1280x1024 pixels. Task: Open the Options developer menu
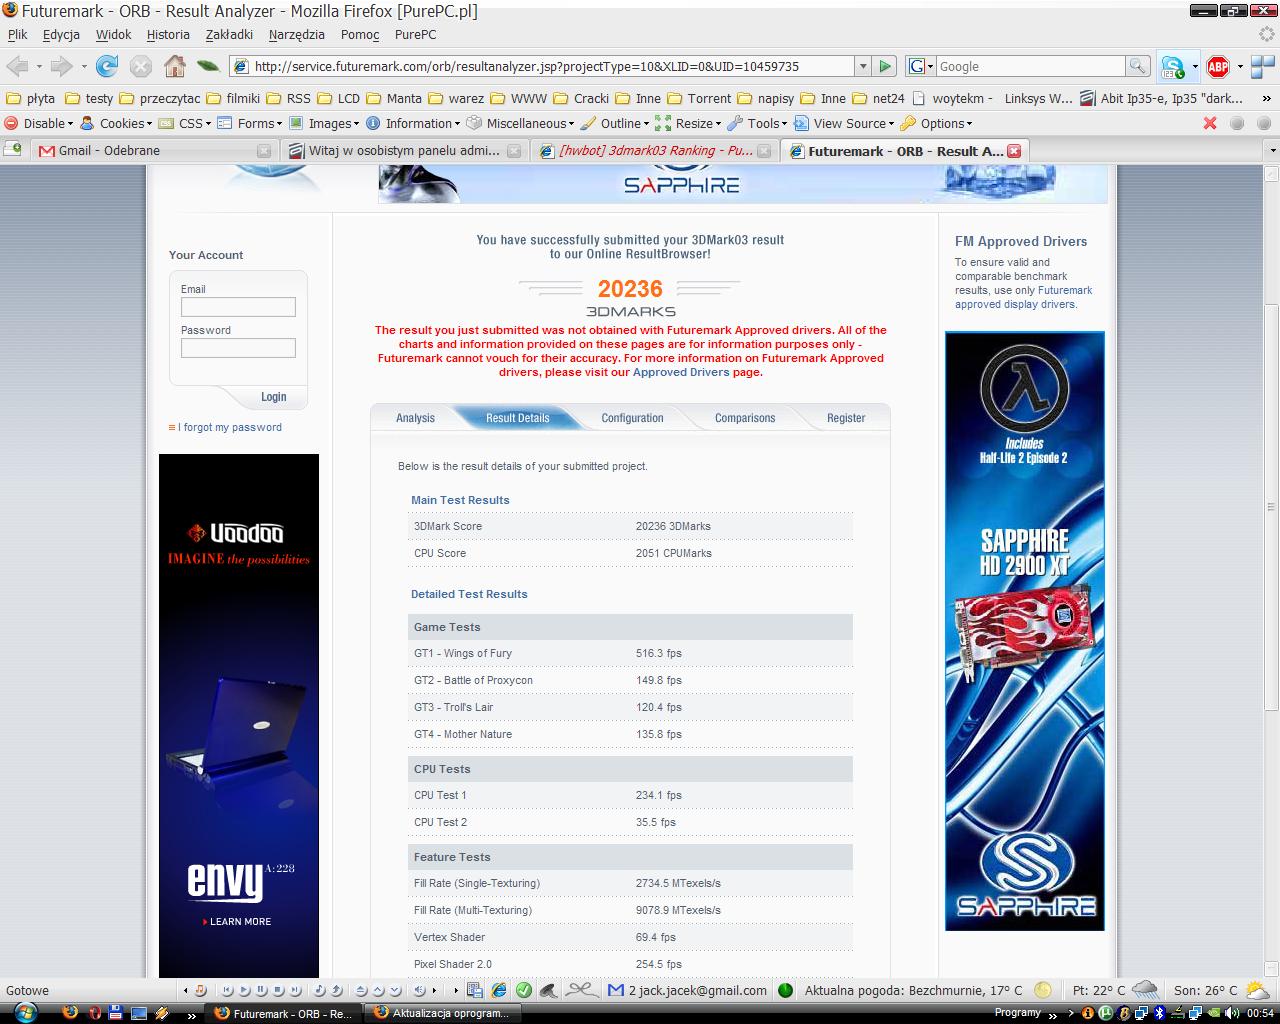pyautogui.click(x=936, y=123)
